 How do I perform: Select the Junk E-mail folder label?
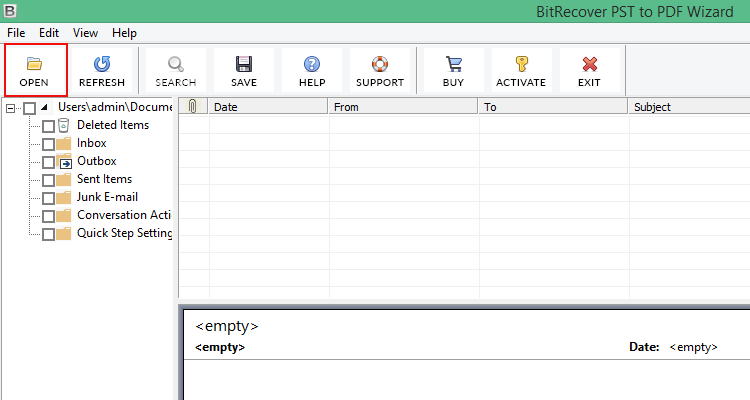pyautogui.click(x=107, y=197)
